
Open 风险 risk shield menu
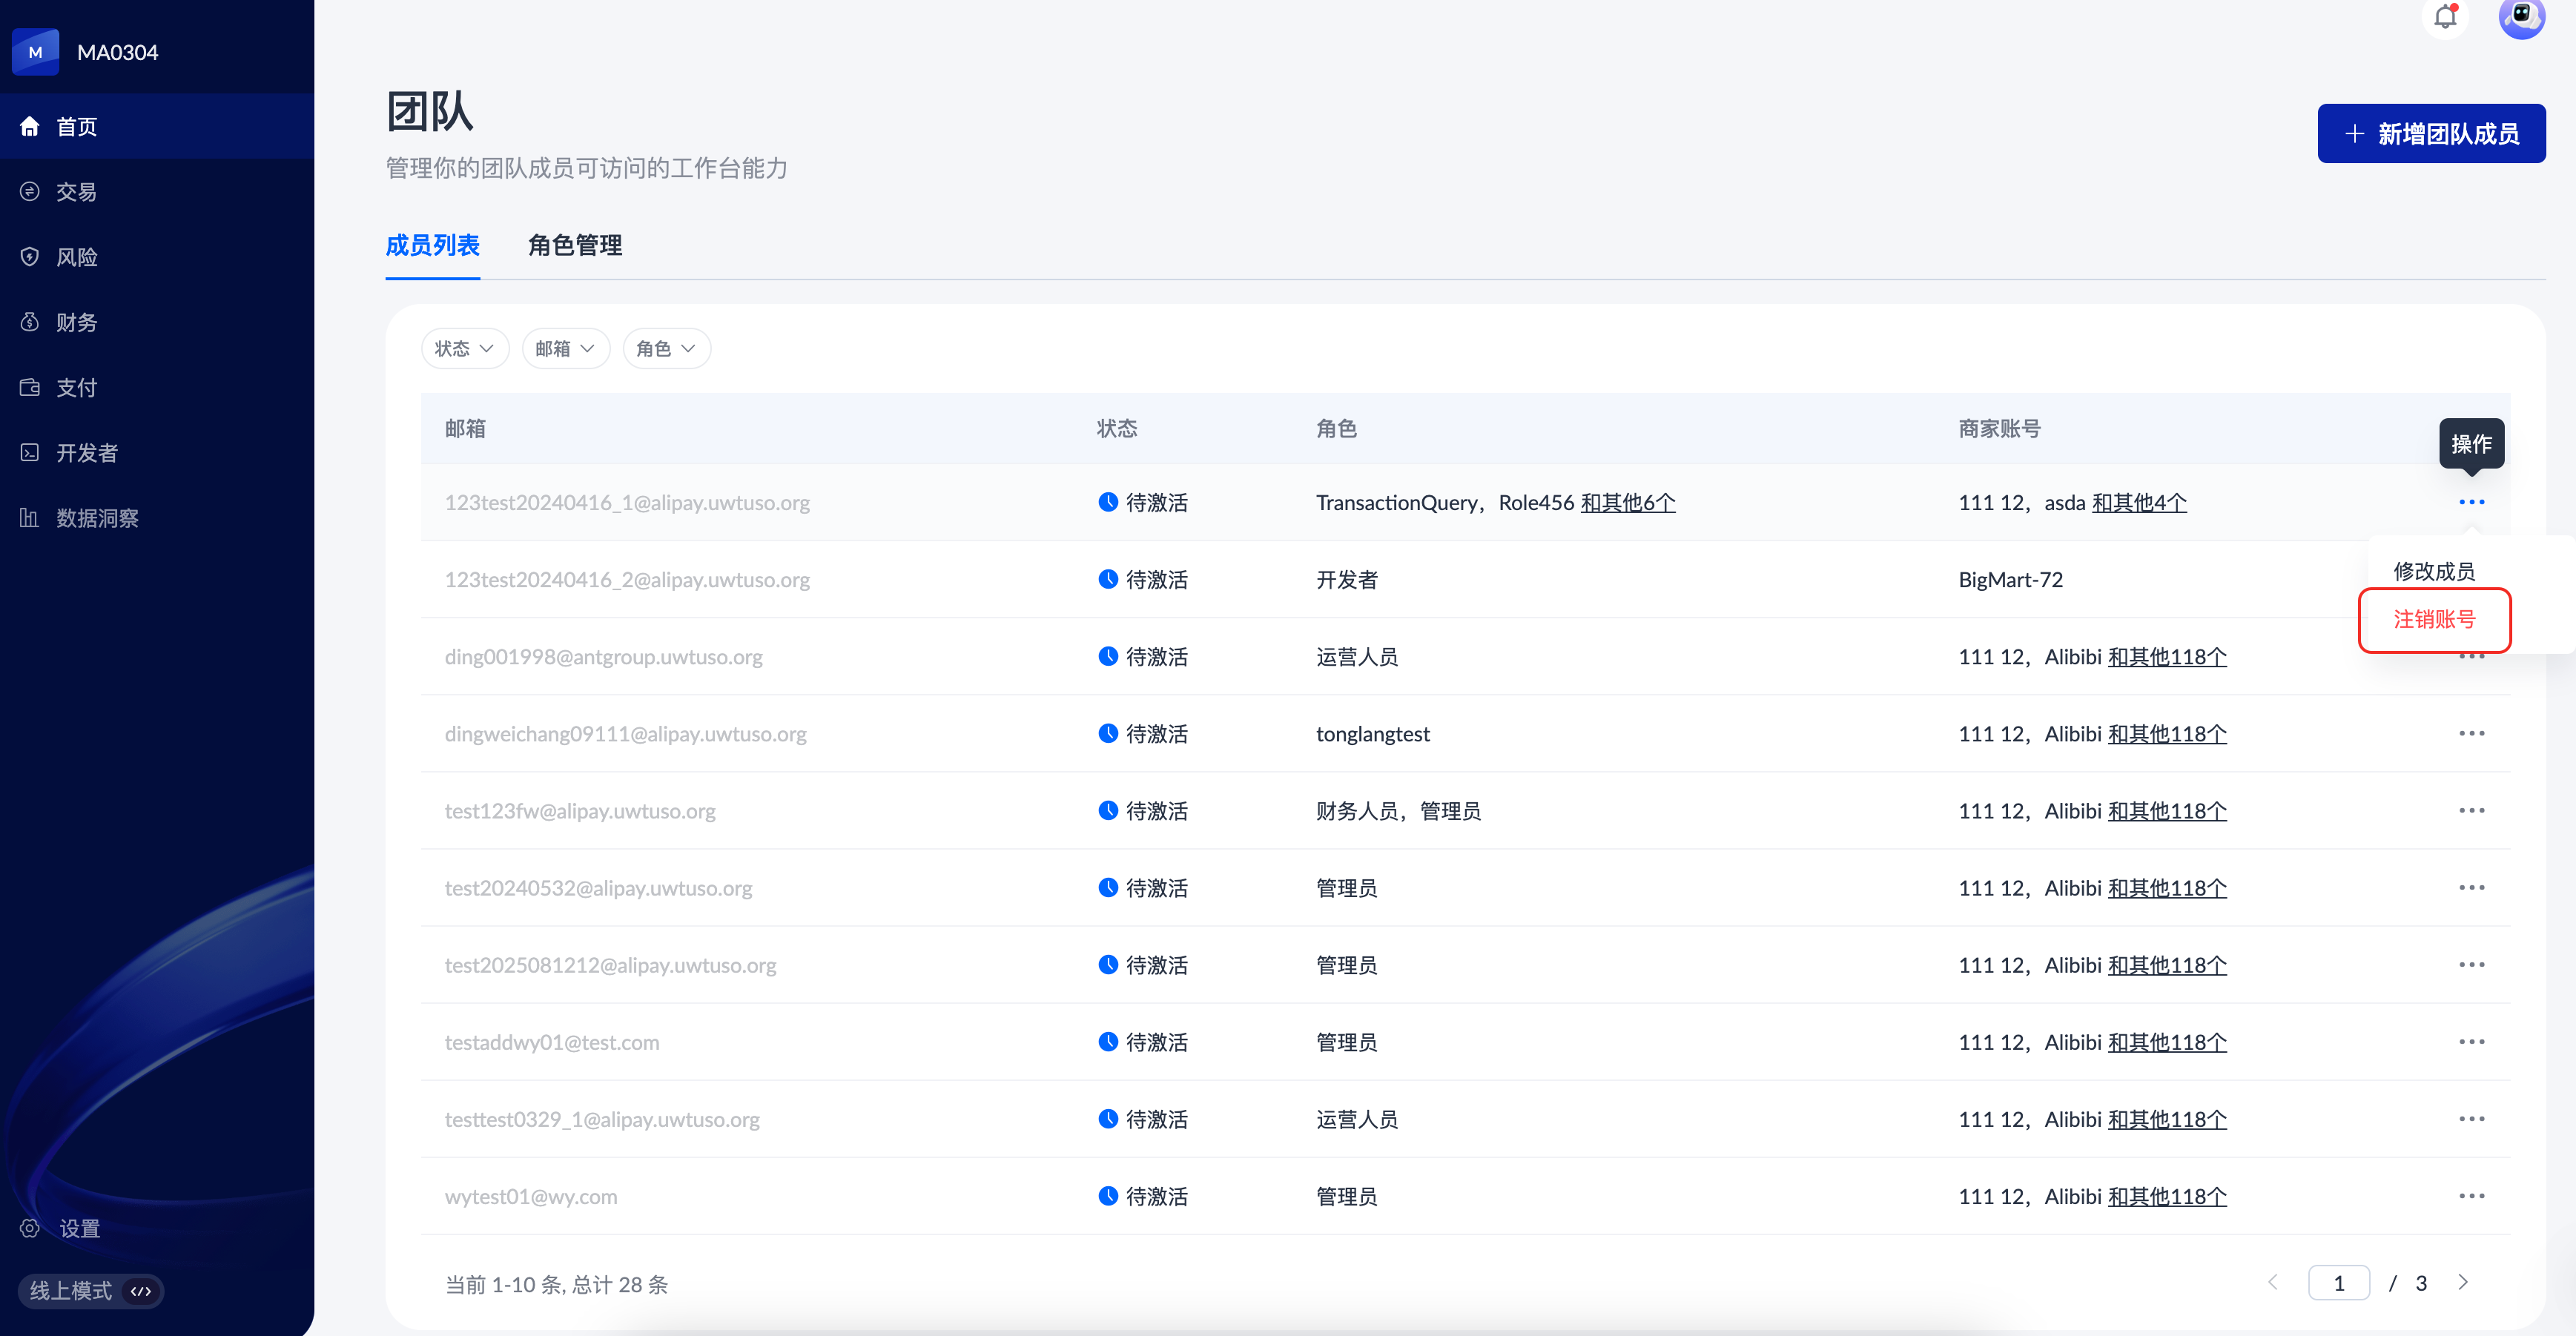click(76, 257)
